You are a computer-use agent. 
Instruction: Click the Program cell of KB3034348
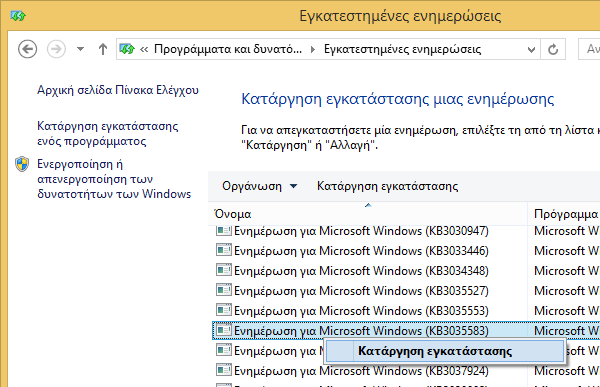tap(567, 271)
